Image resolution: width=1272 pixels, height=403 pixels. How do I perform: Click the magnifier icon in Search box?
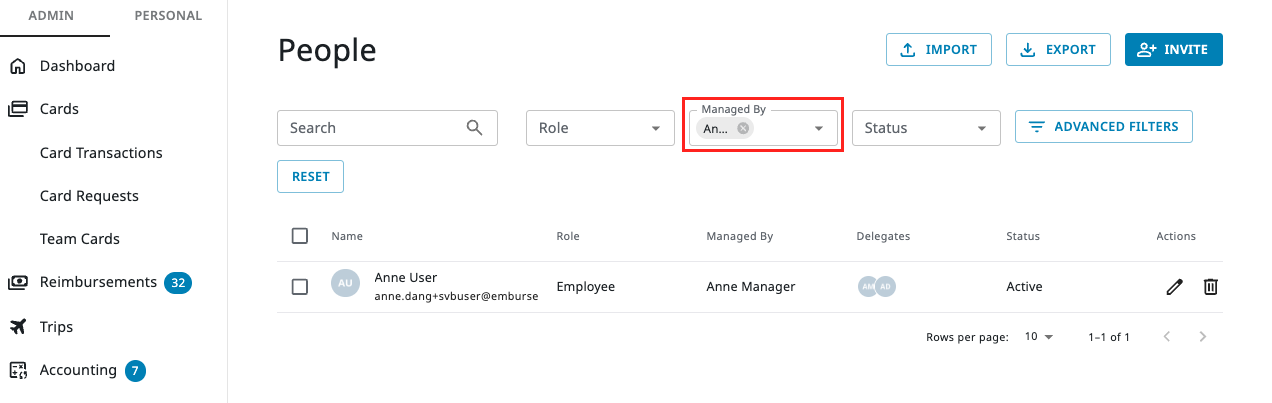475,128
